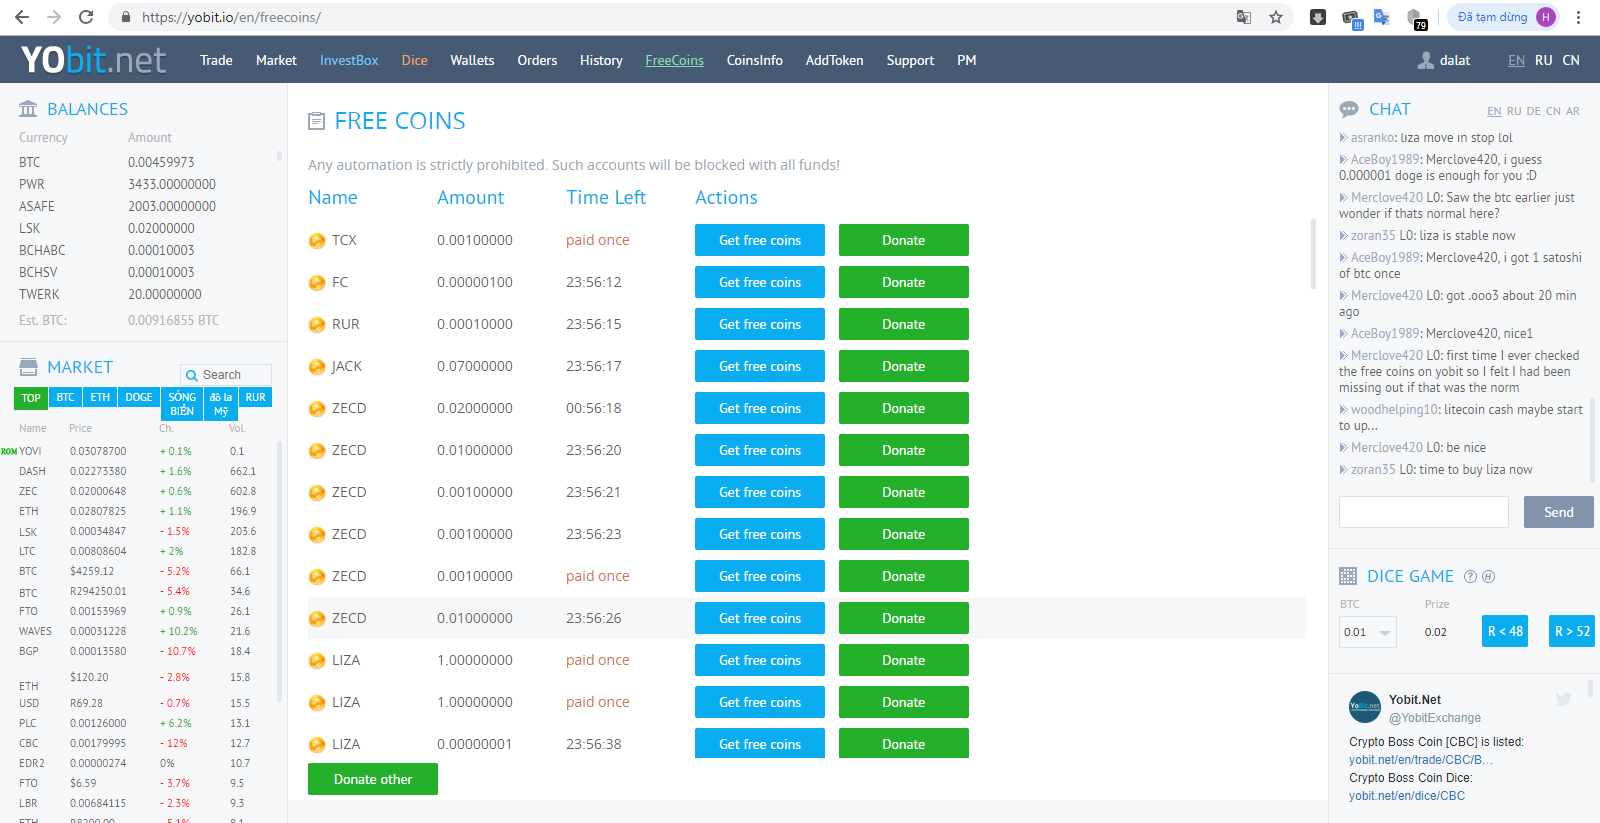Click the Donate other button
This screenshot has width=1600, height=823.
tap(373, 779)
